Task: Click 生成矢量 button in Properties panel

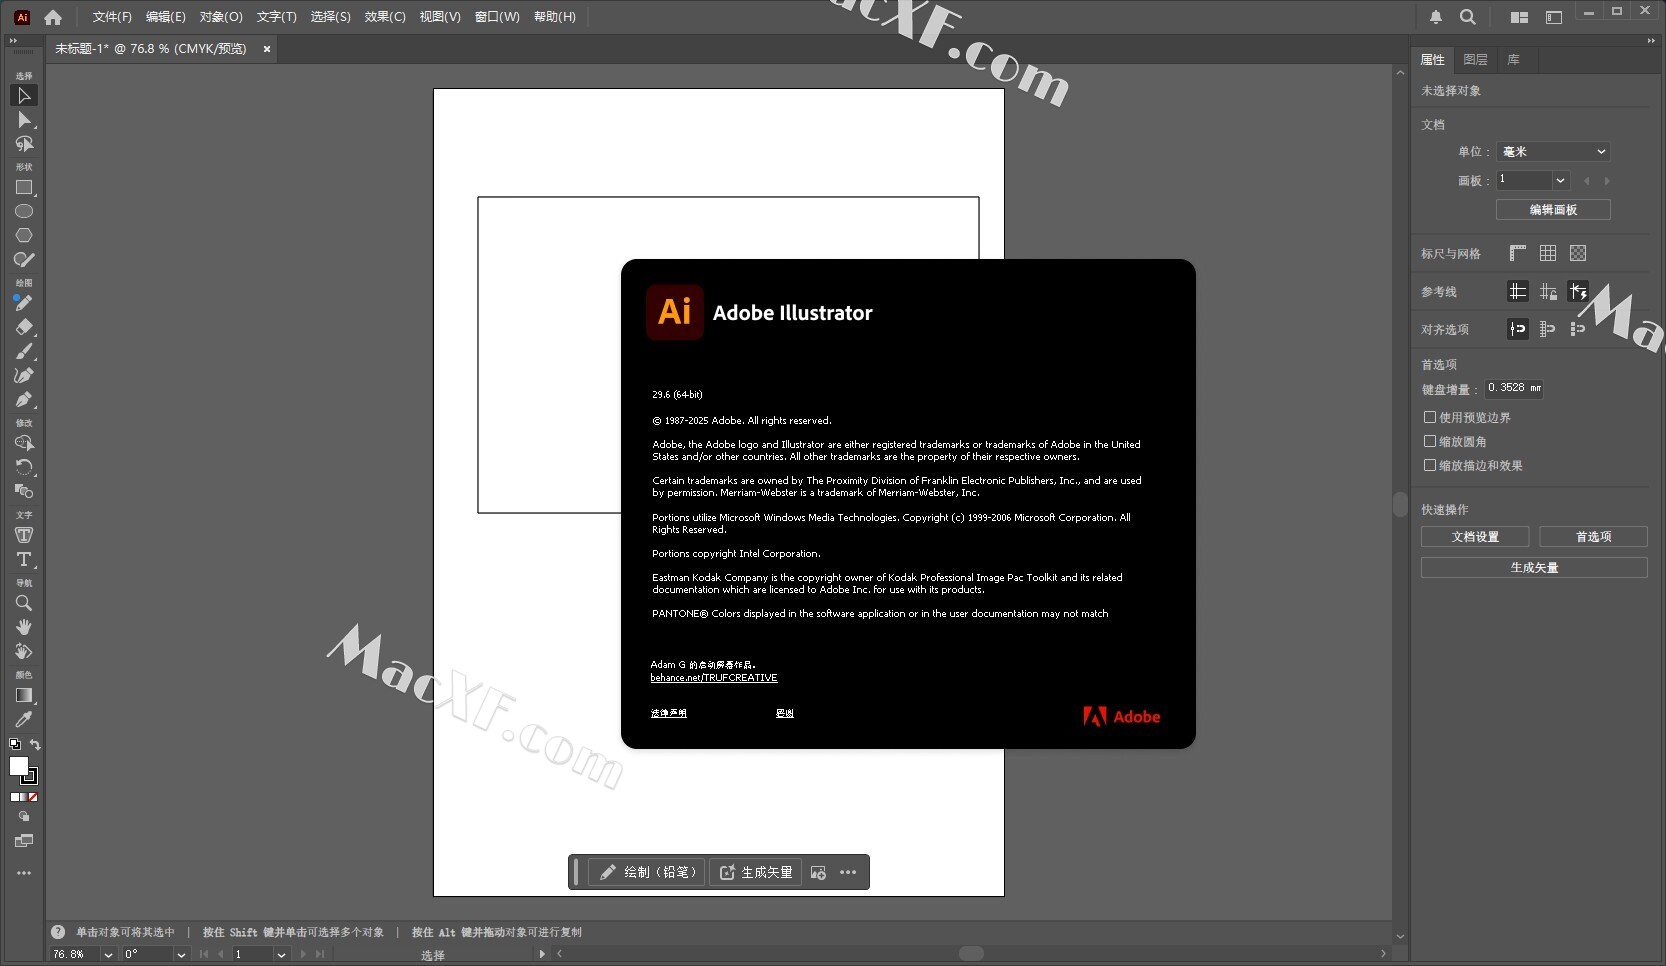Action: click(x=1534, y=568)
